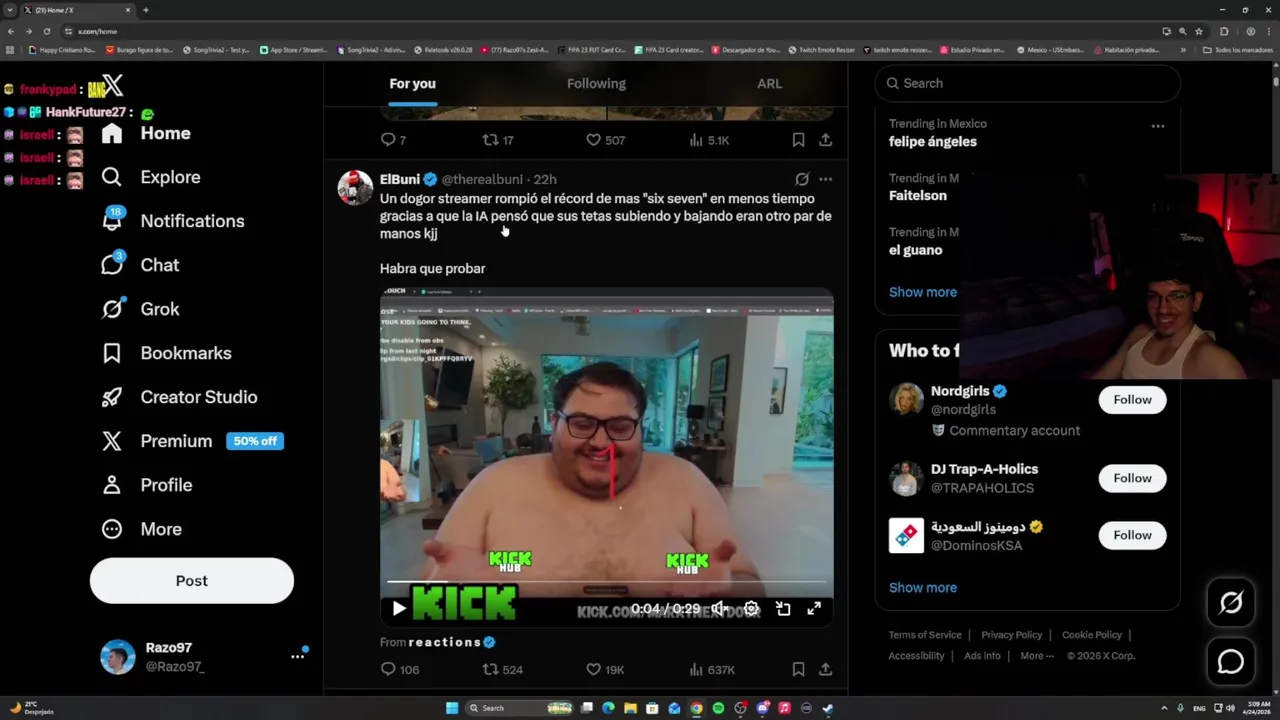Viewport: 1280px width, 720px height.
Task: Open more options on ElBuni post
Action: 825,179
